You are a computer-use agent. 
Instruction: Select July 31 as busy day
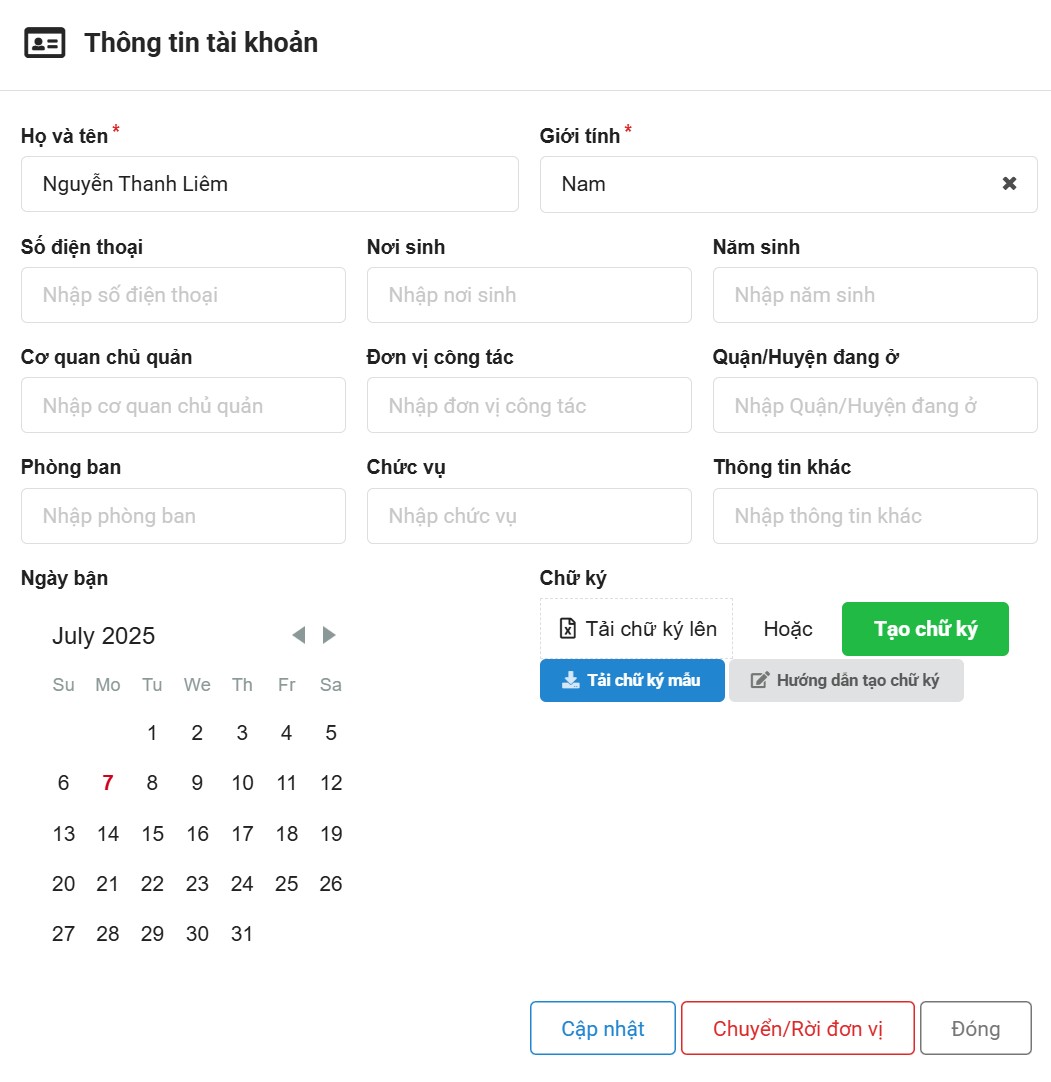pyautogui.click(x=242, y=934)
